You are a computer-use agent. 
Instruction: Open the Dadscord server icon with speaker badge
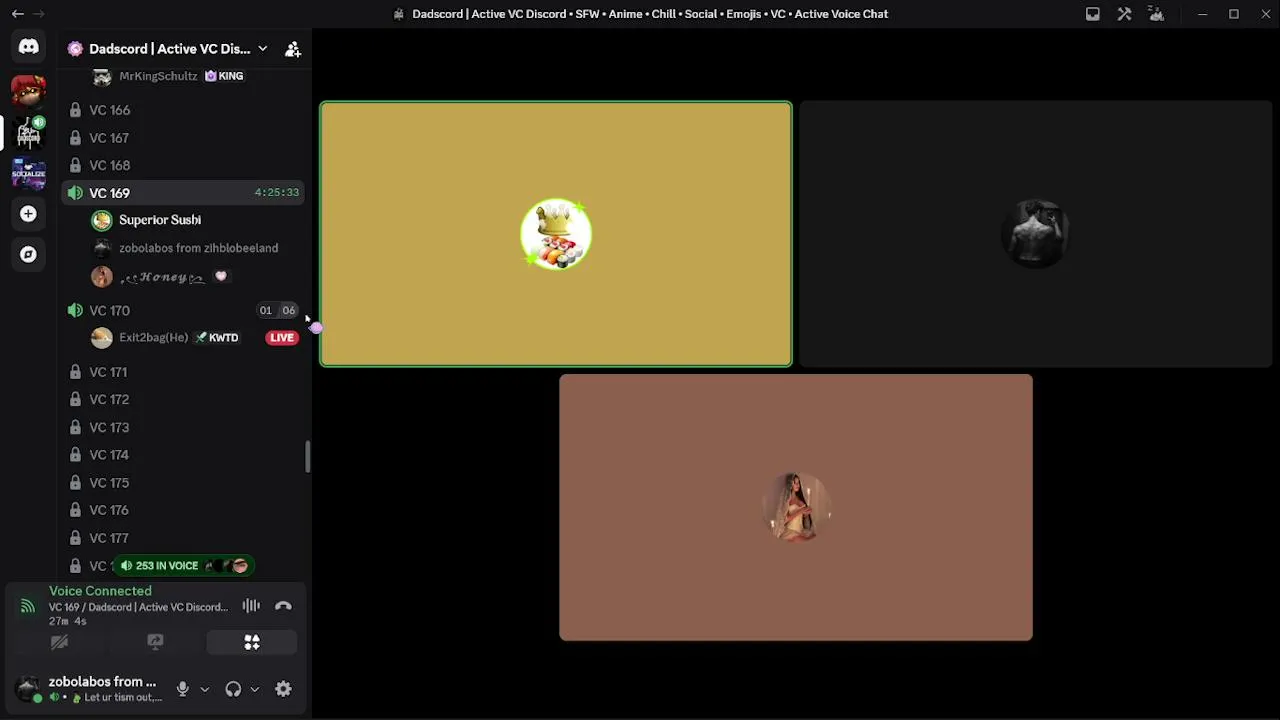point(28,132)
